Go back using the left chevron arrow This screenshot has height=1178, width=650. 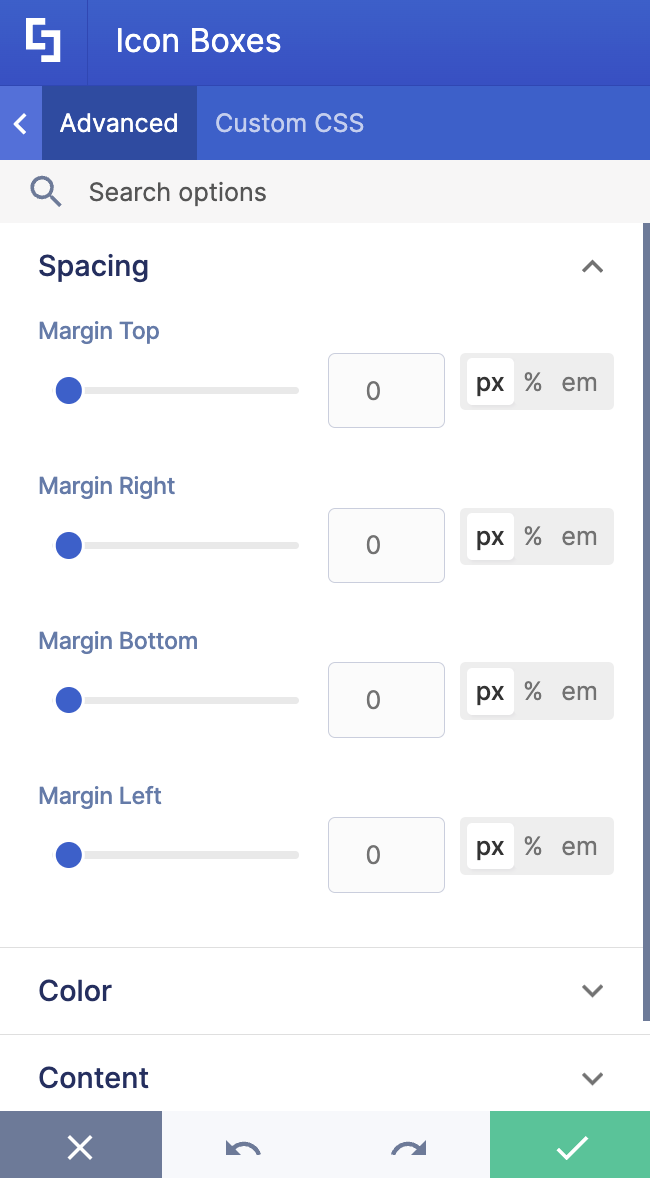(21, 123)
